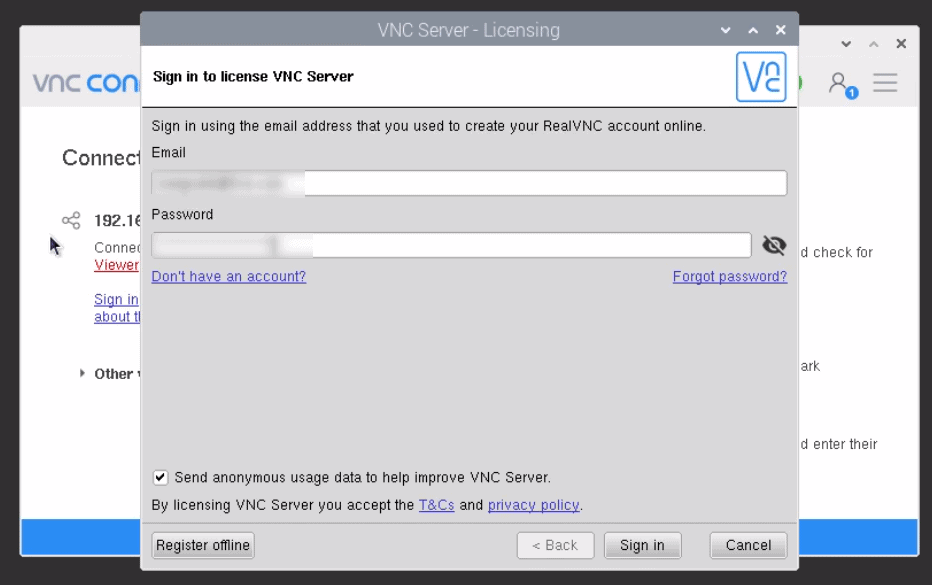932x585 pixels.
Task: Toggle password visibility eye icon
Action: point(774,245)
